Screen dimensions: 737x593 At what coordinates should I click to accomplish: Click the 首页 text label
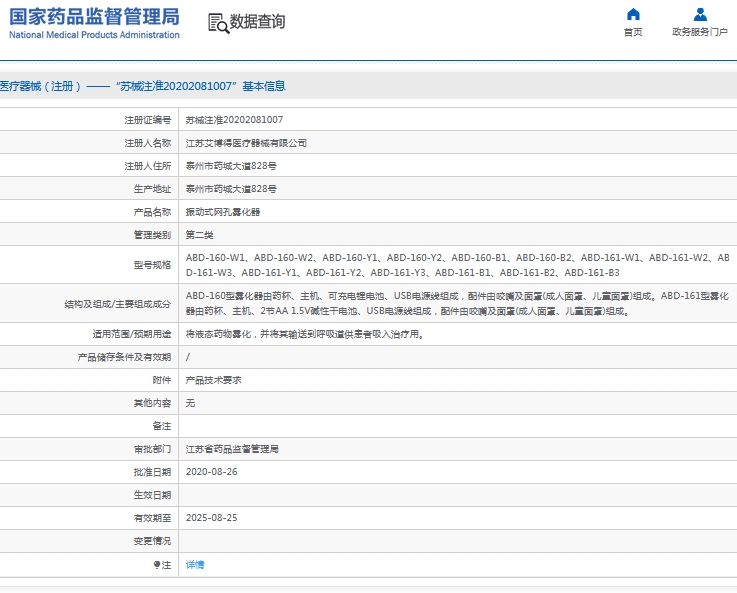point(633,32)
